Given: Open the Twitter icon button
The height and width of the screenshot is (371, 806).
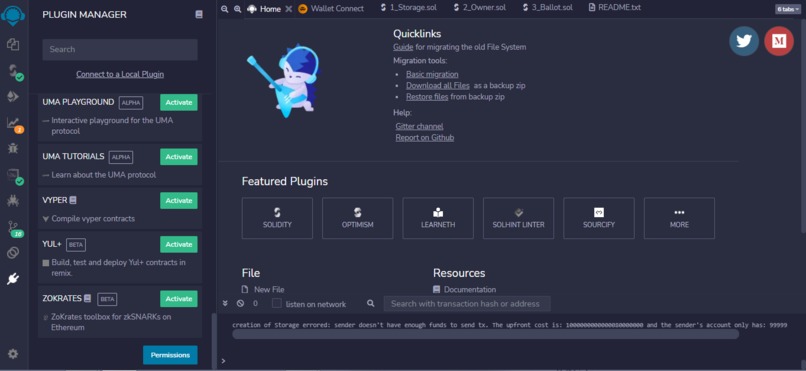Looking at the screenshot, I should pyautogui.click(x=744, y=41).
